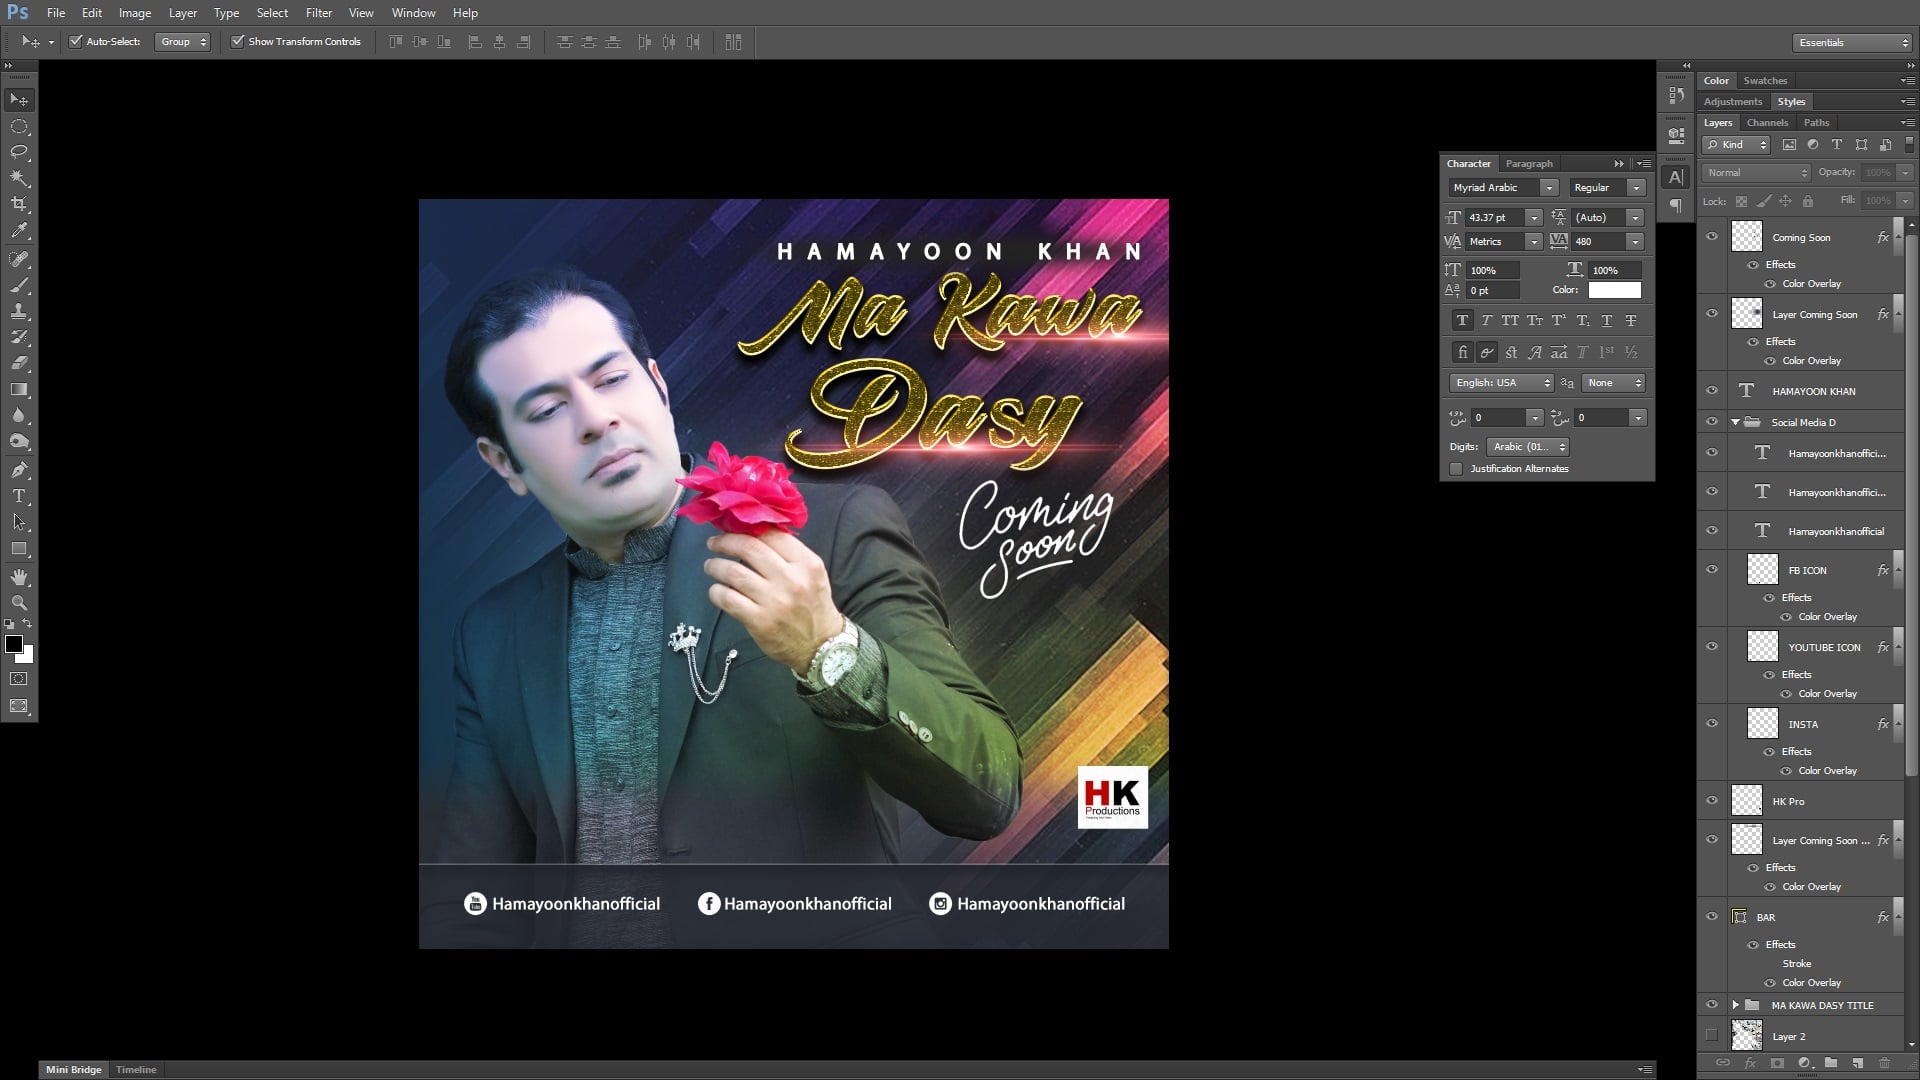
Task: Select the Zoom tool
Action: point(19,603)
